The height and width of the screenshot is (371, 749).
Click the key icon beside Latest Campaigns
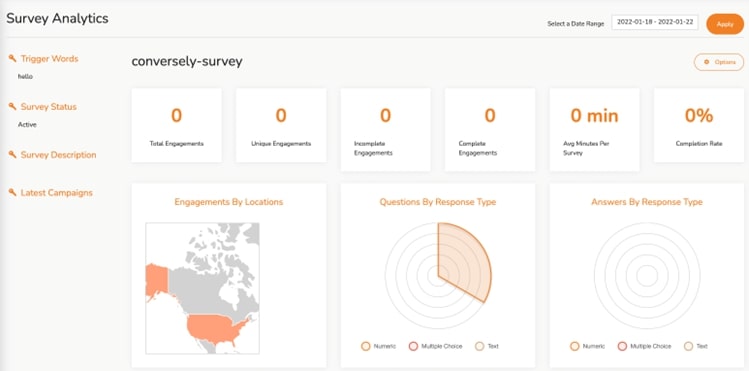pyautogui.click(x=12, y=192)
